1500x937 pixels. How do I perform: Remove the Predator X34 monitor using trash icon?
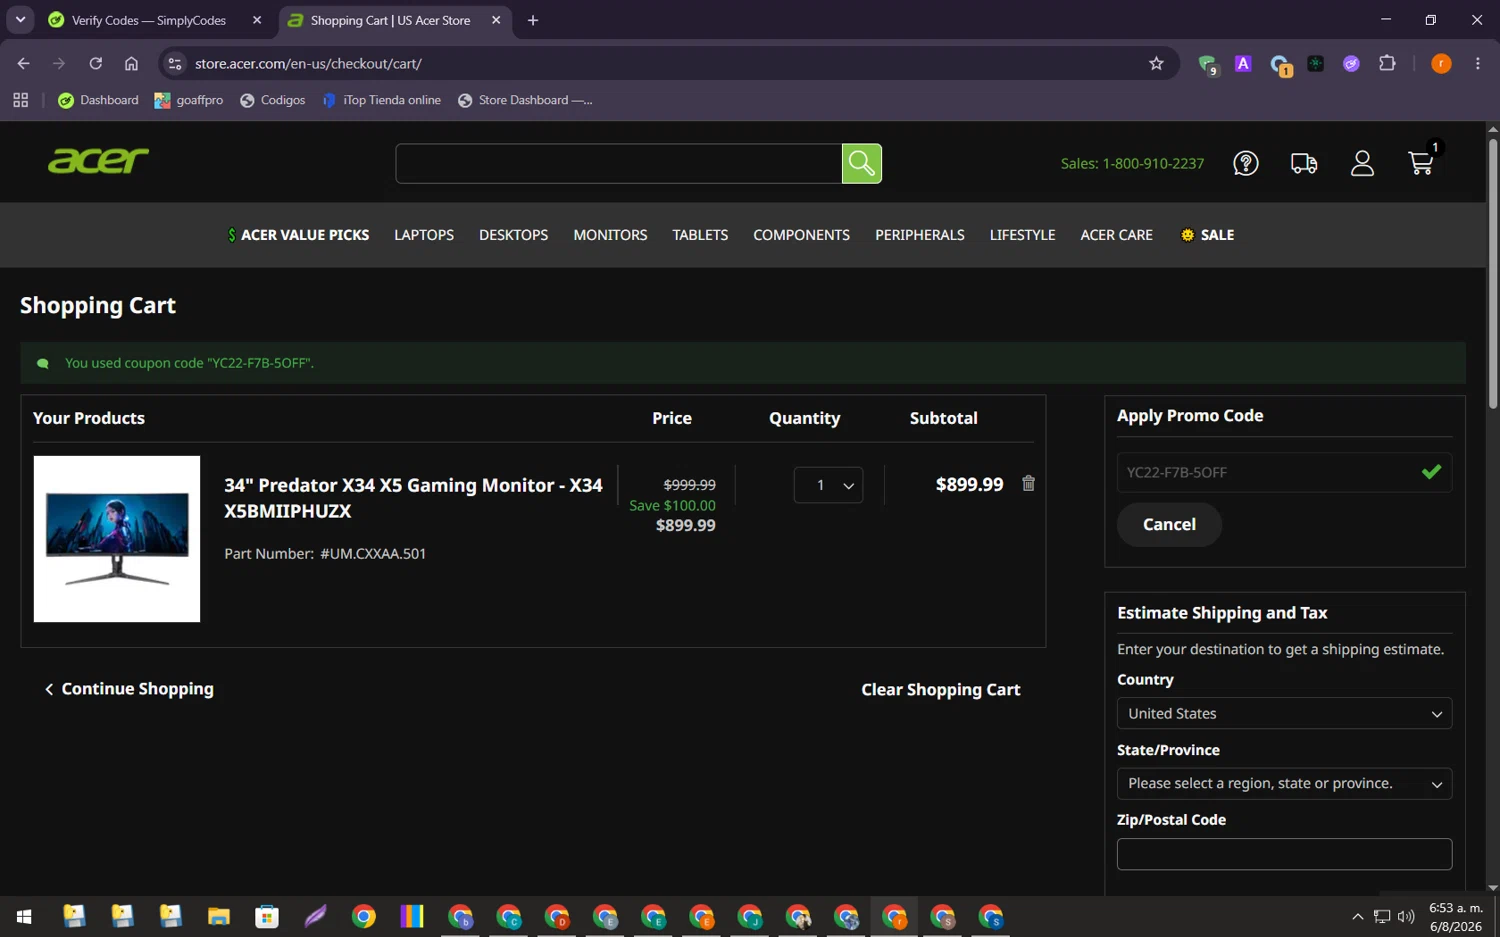tap(1028, 484)
